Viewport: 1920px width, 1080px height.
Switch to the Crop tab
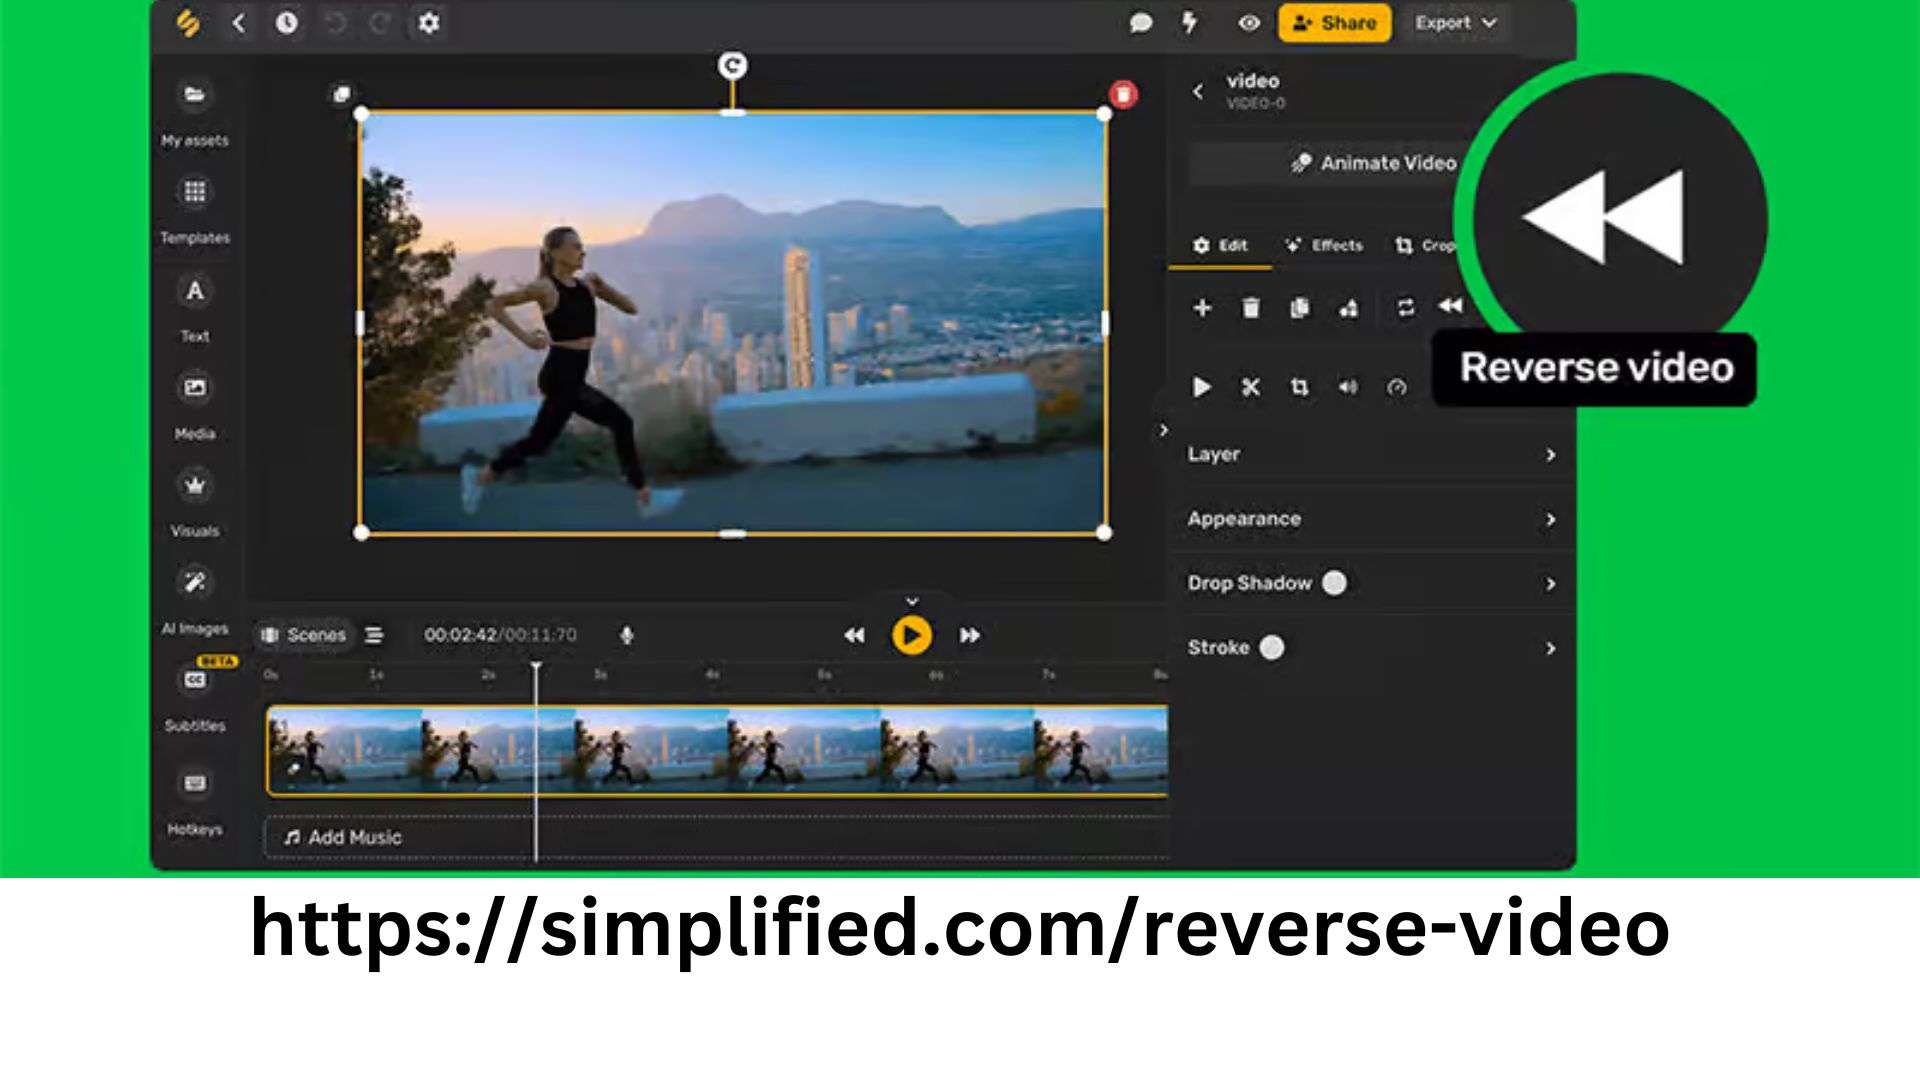click(x=1425, y=245)
